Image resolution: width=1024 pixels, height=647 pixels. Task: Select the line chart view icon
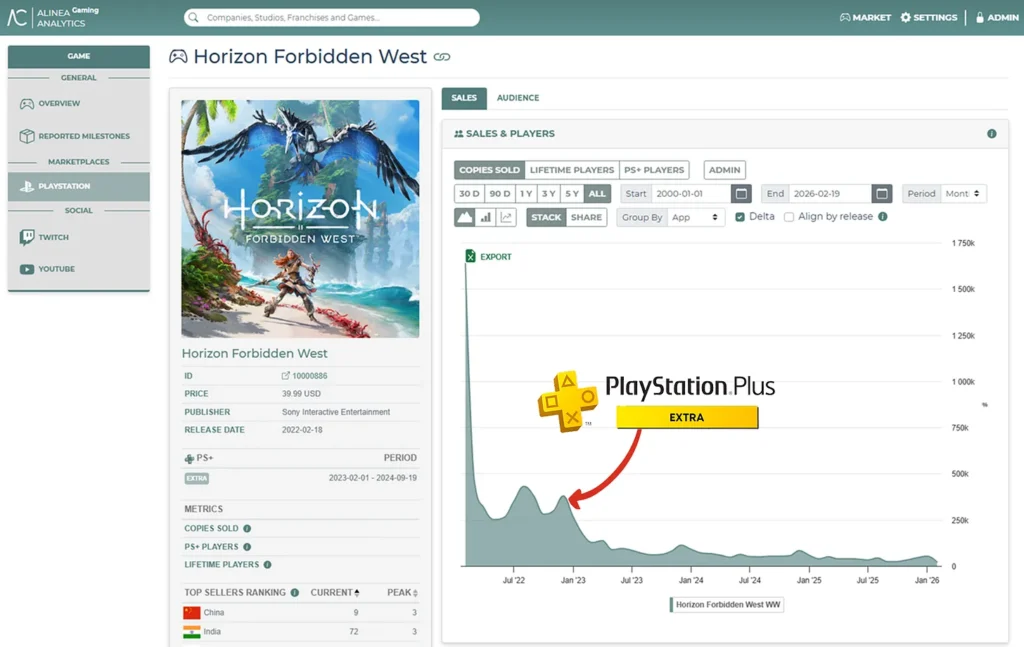pyautogui.click(x=508, y=217)
